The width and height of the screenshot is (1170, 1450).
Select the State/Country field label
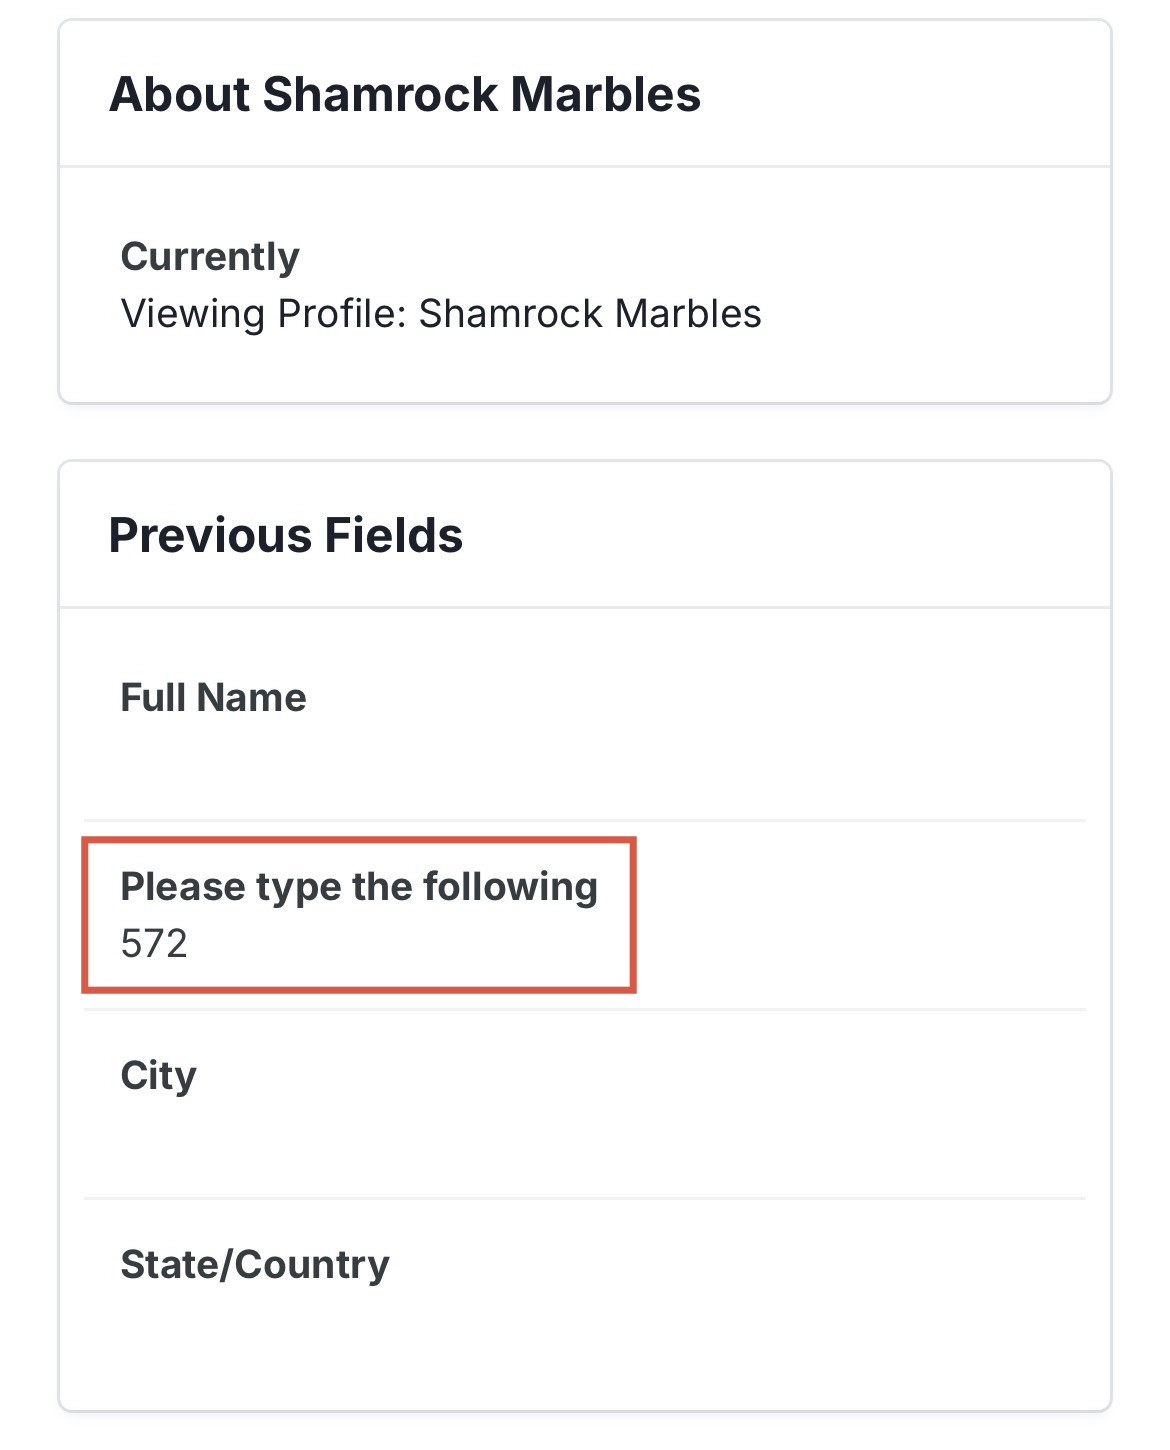254,1265
